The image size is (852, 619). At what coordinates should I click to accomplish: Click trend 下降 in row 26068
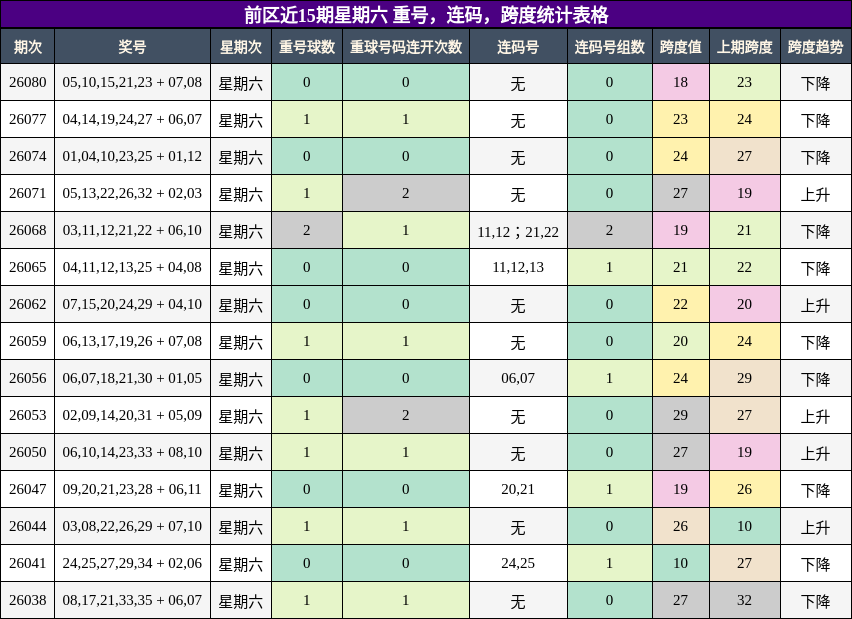click(815, 231)
